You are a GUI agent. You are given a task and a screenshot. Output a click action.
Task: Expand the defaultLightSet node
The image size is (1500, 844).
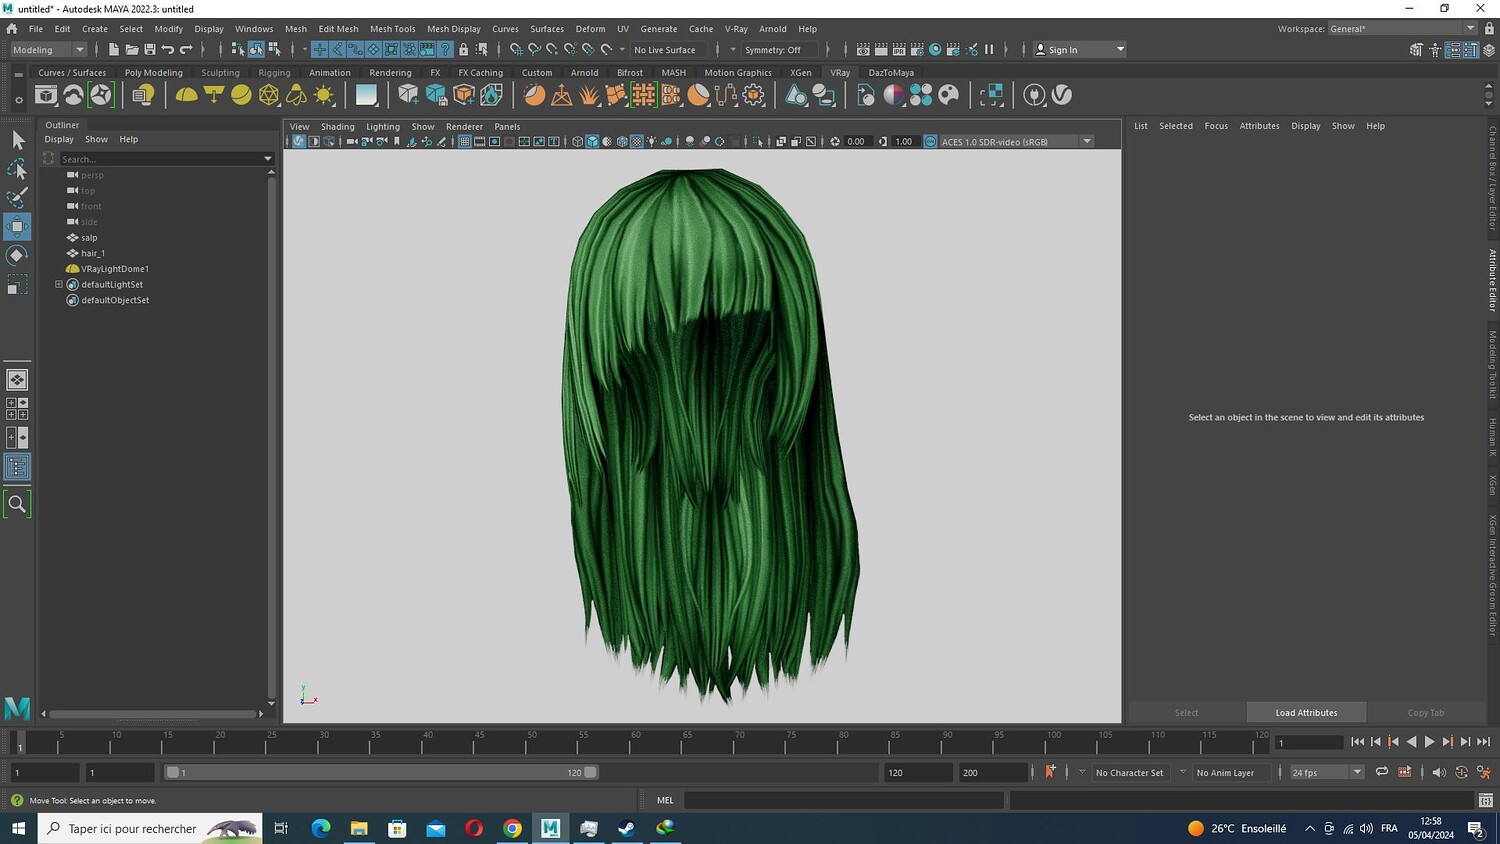tap(59, 285)
